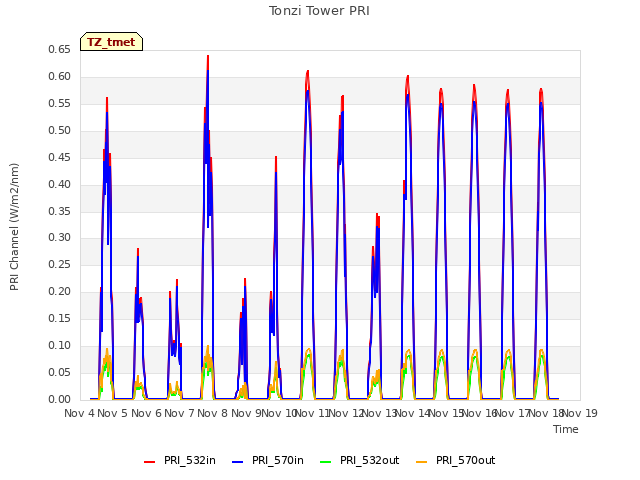Click the 0.10 y-axis tick label
The height and width of the screenshot is (480, 640).
[x=59, y=345]
